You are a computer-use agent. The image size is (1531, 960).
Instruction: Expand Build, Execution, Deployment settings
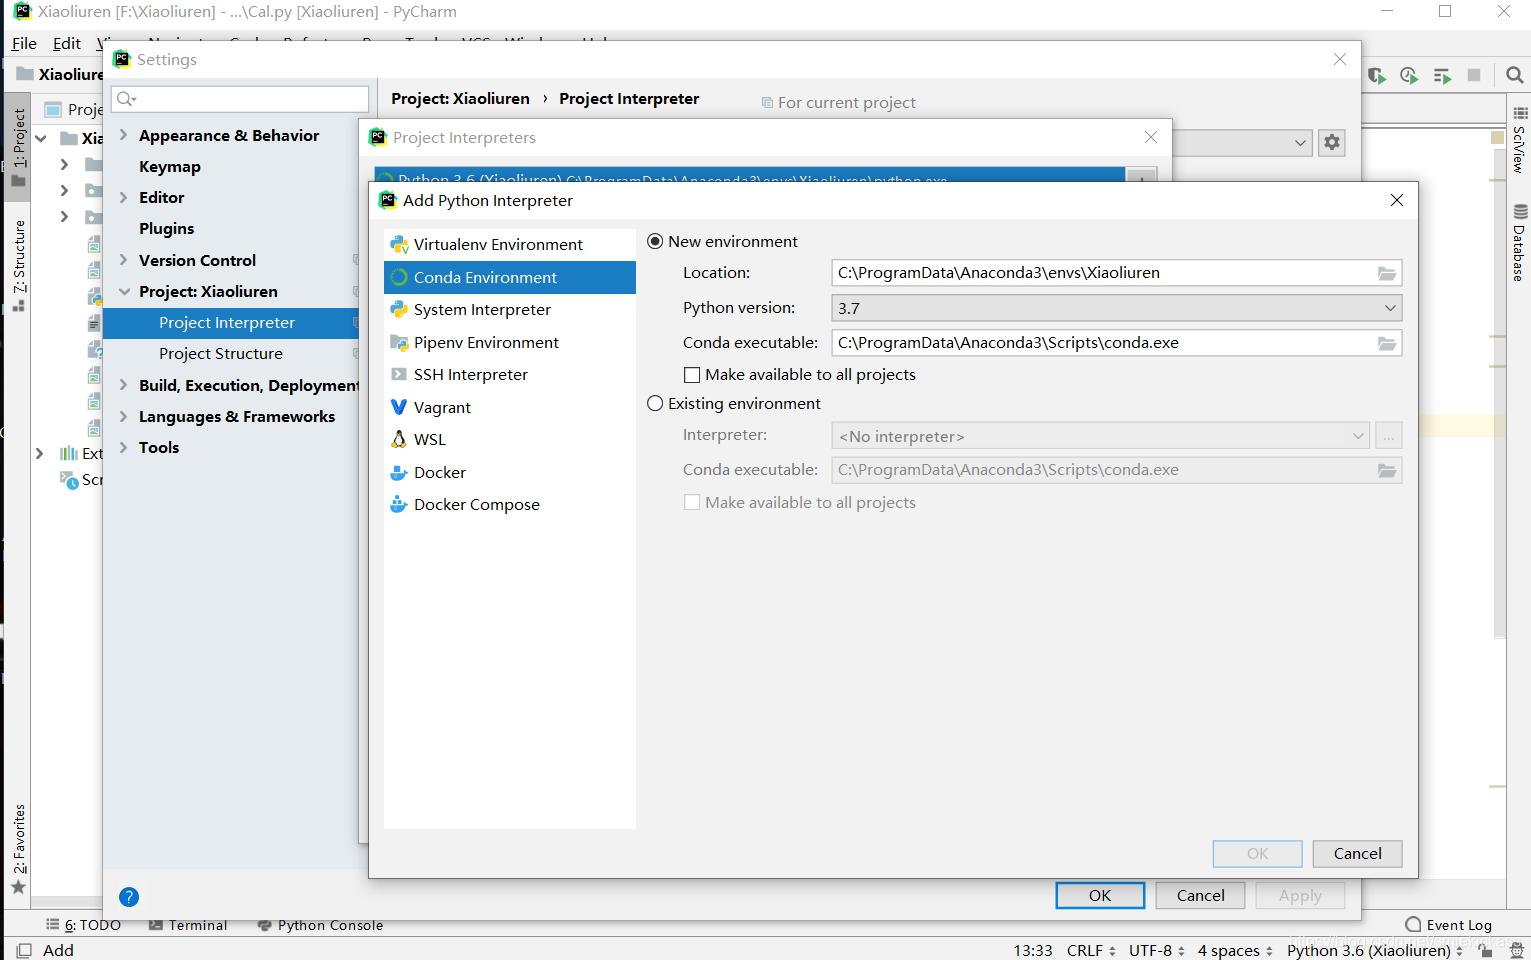pos(124,385)
